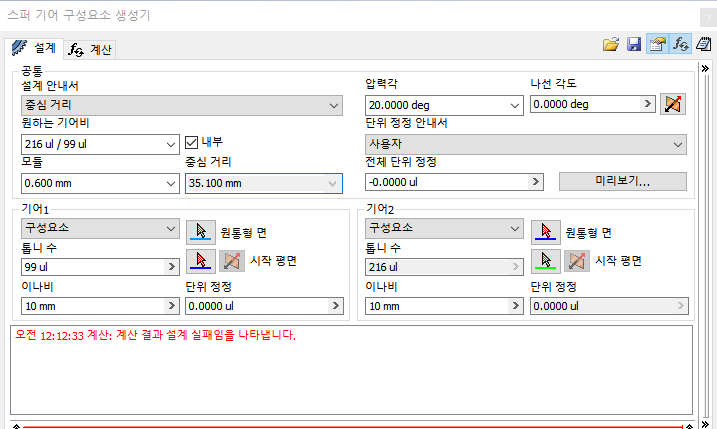The image size is (717, 429).
Task: Select cylindrical face for Gear 1 (기어1)
Action: 201,231
